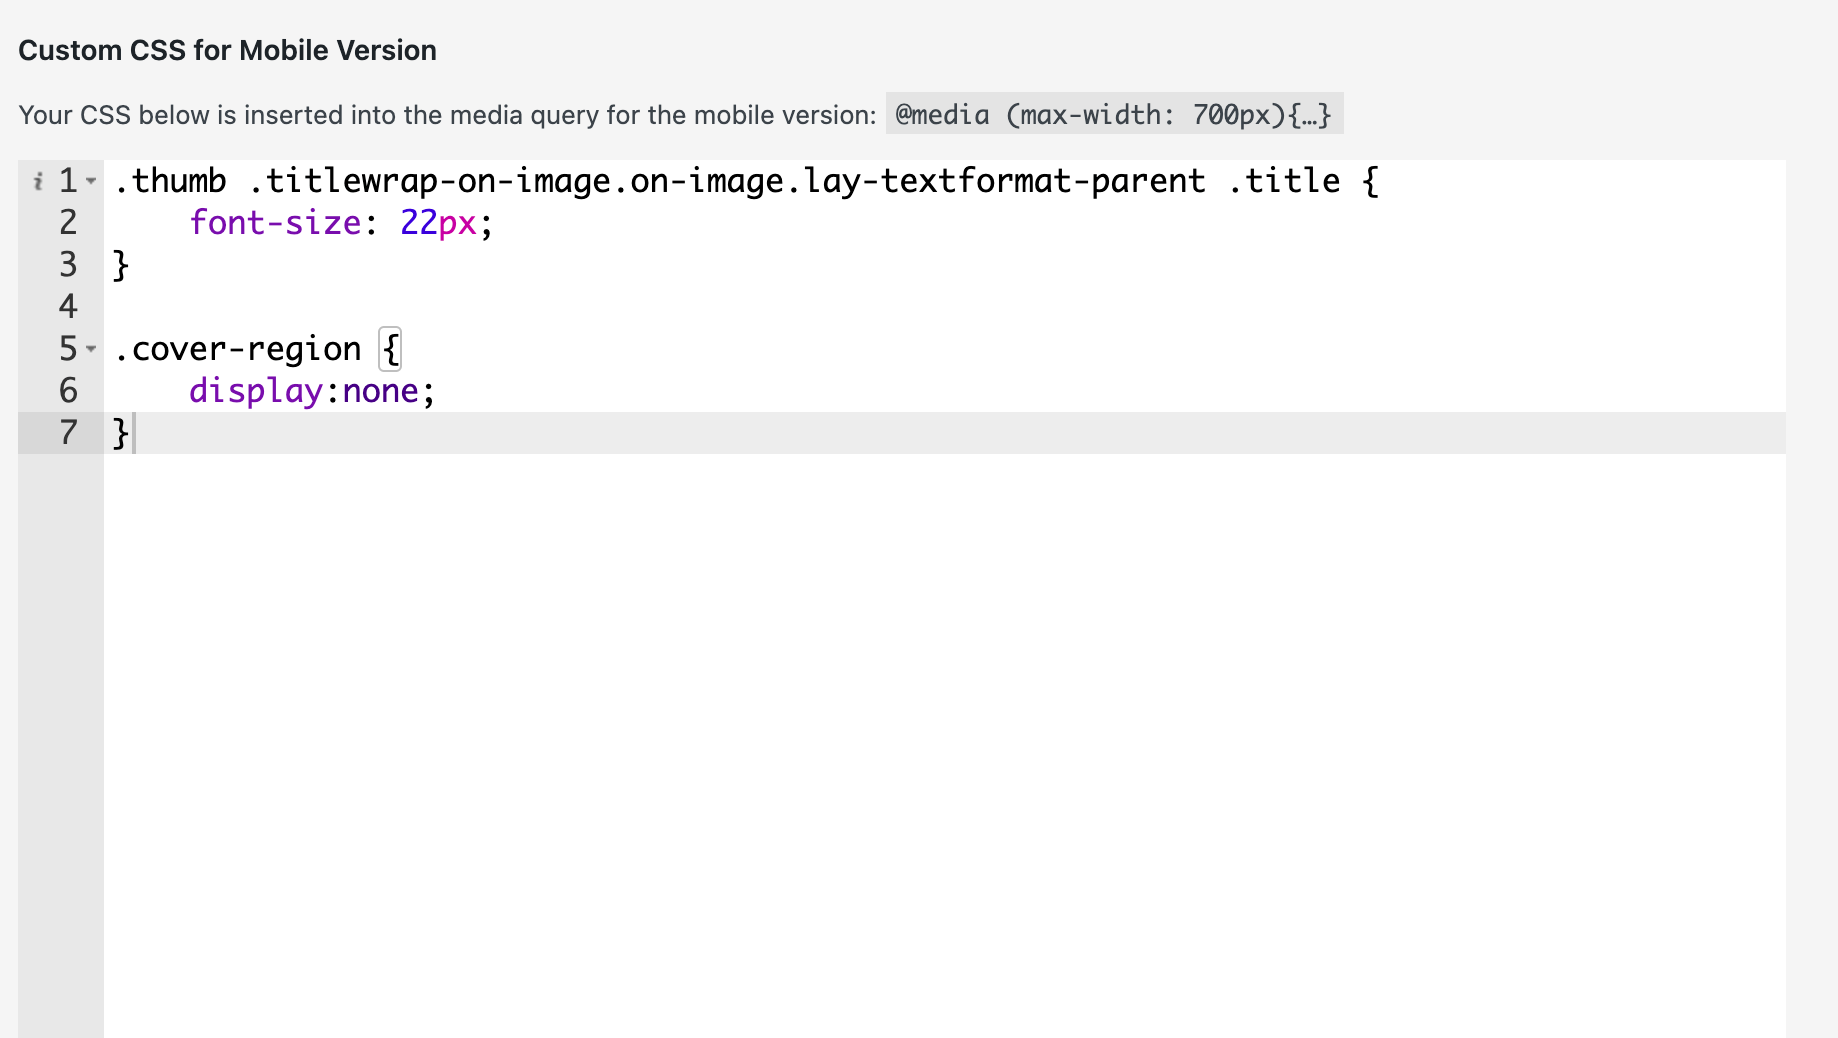The width and height of the screenshot is (1838, 1038).
Task: Click the highlighted opening brace on line 5
Action: pos(391,349)
